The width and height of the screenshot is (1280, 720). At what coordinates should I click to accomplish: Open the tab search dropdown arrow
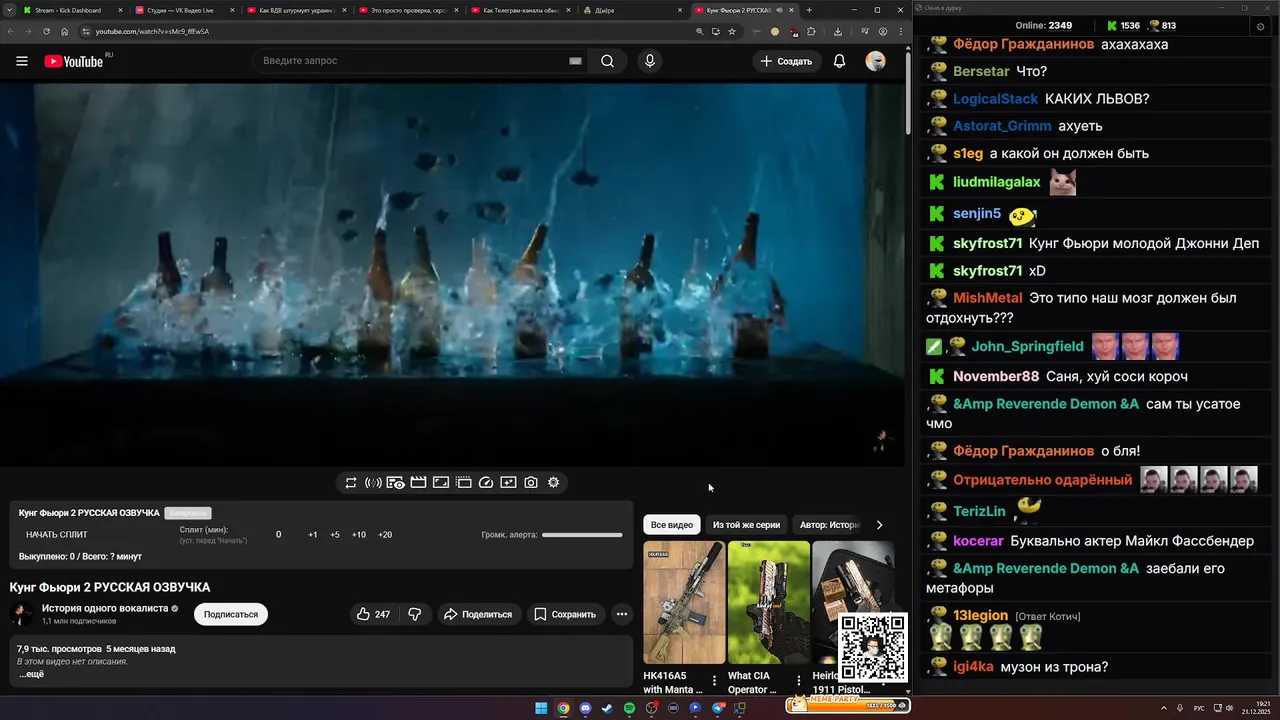10,10
